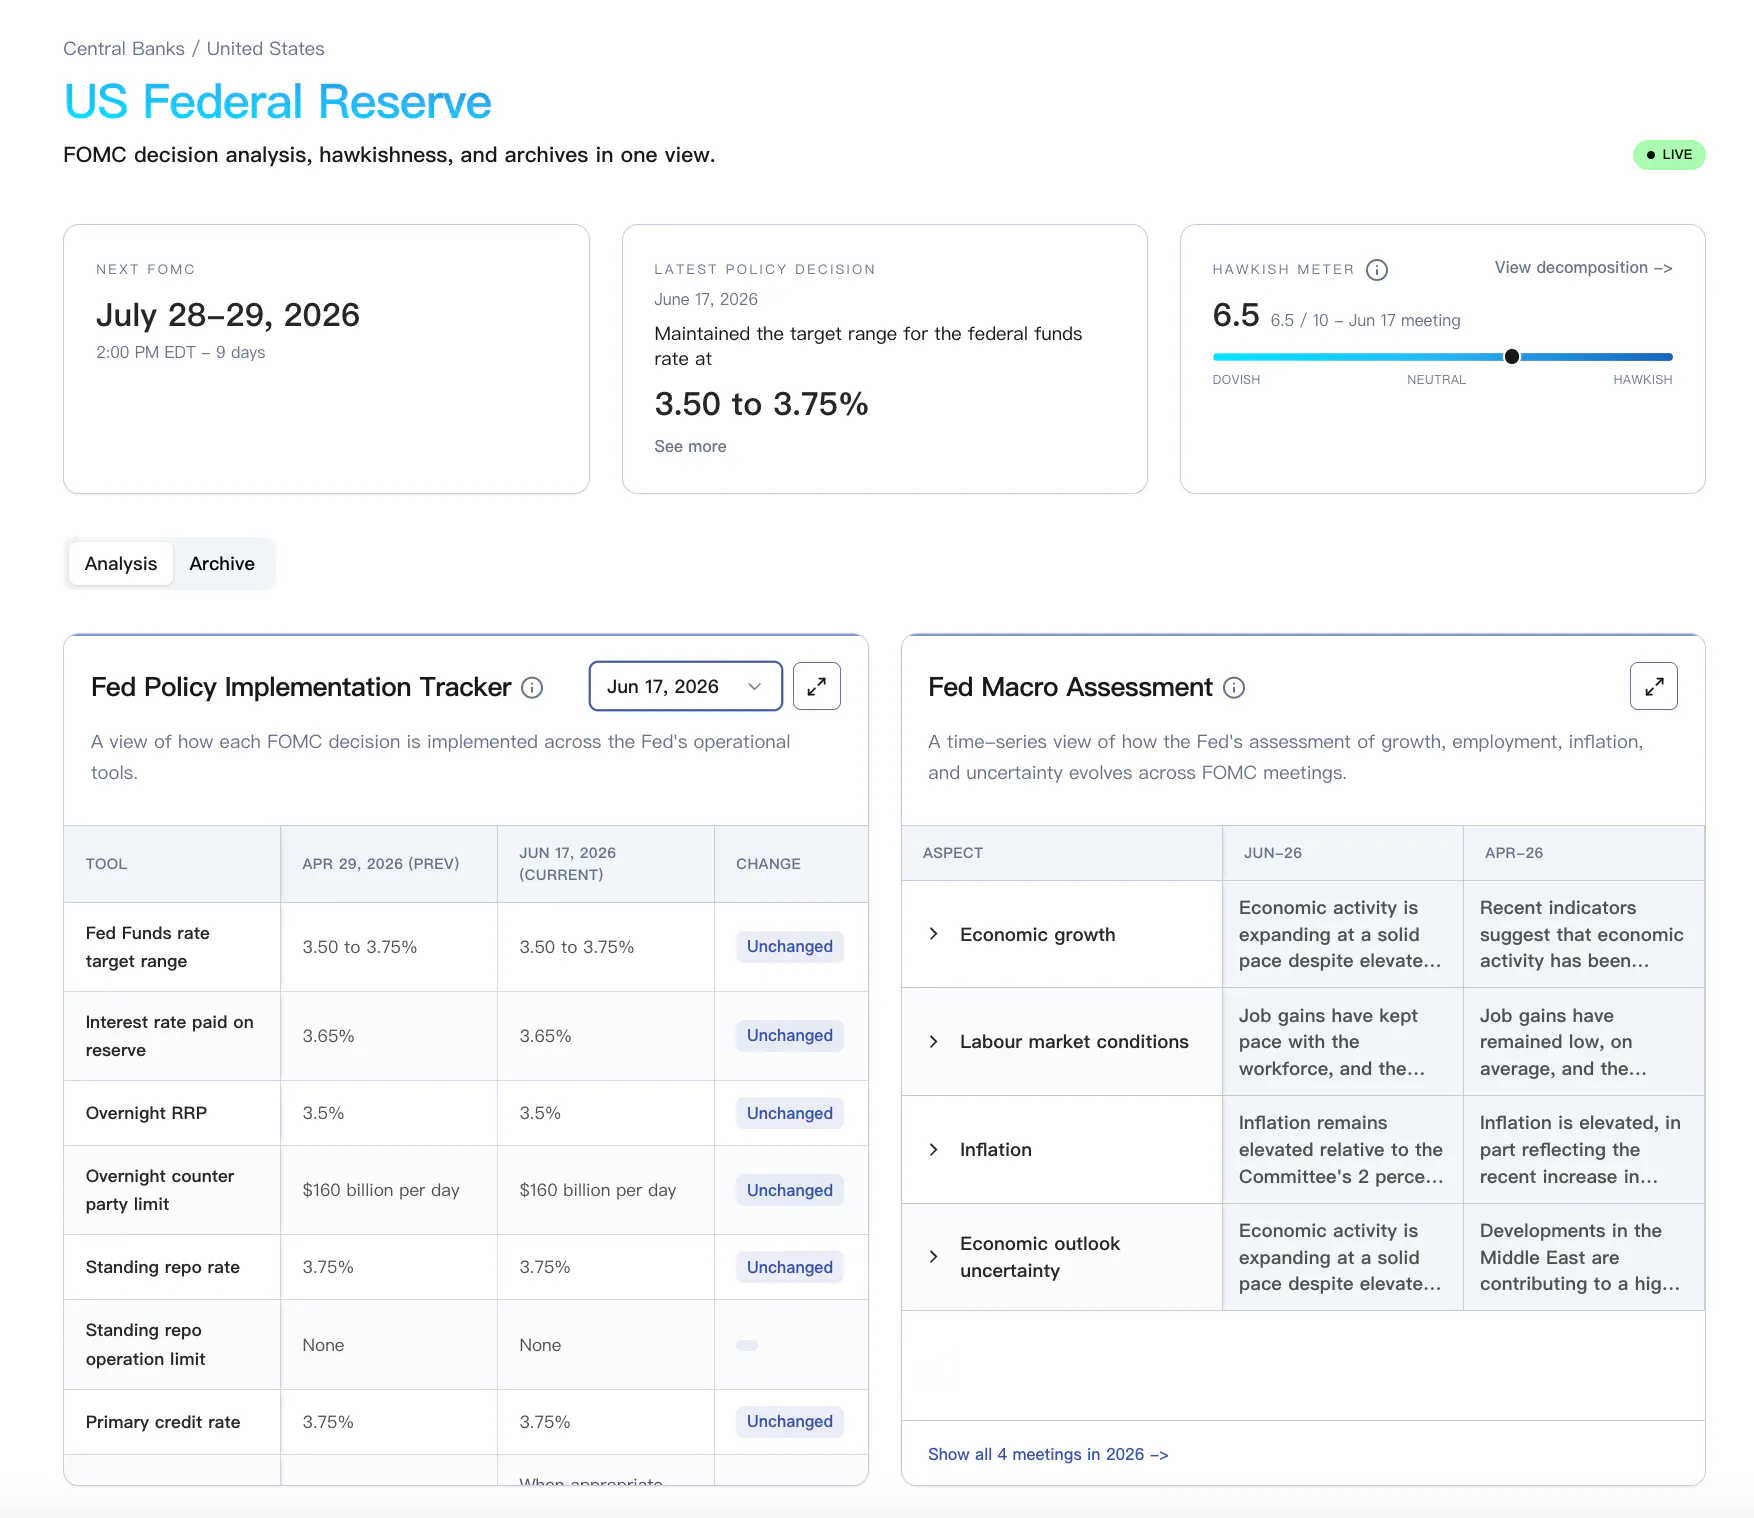Screen dimensions: 1754x1518
Task: Click See more under latest policy decision
Action: point(690,446)
